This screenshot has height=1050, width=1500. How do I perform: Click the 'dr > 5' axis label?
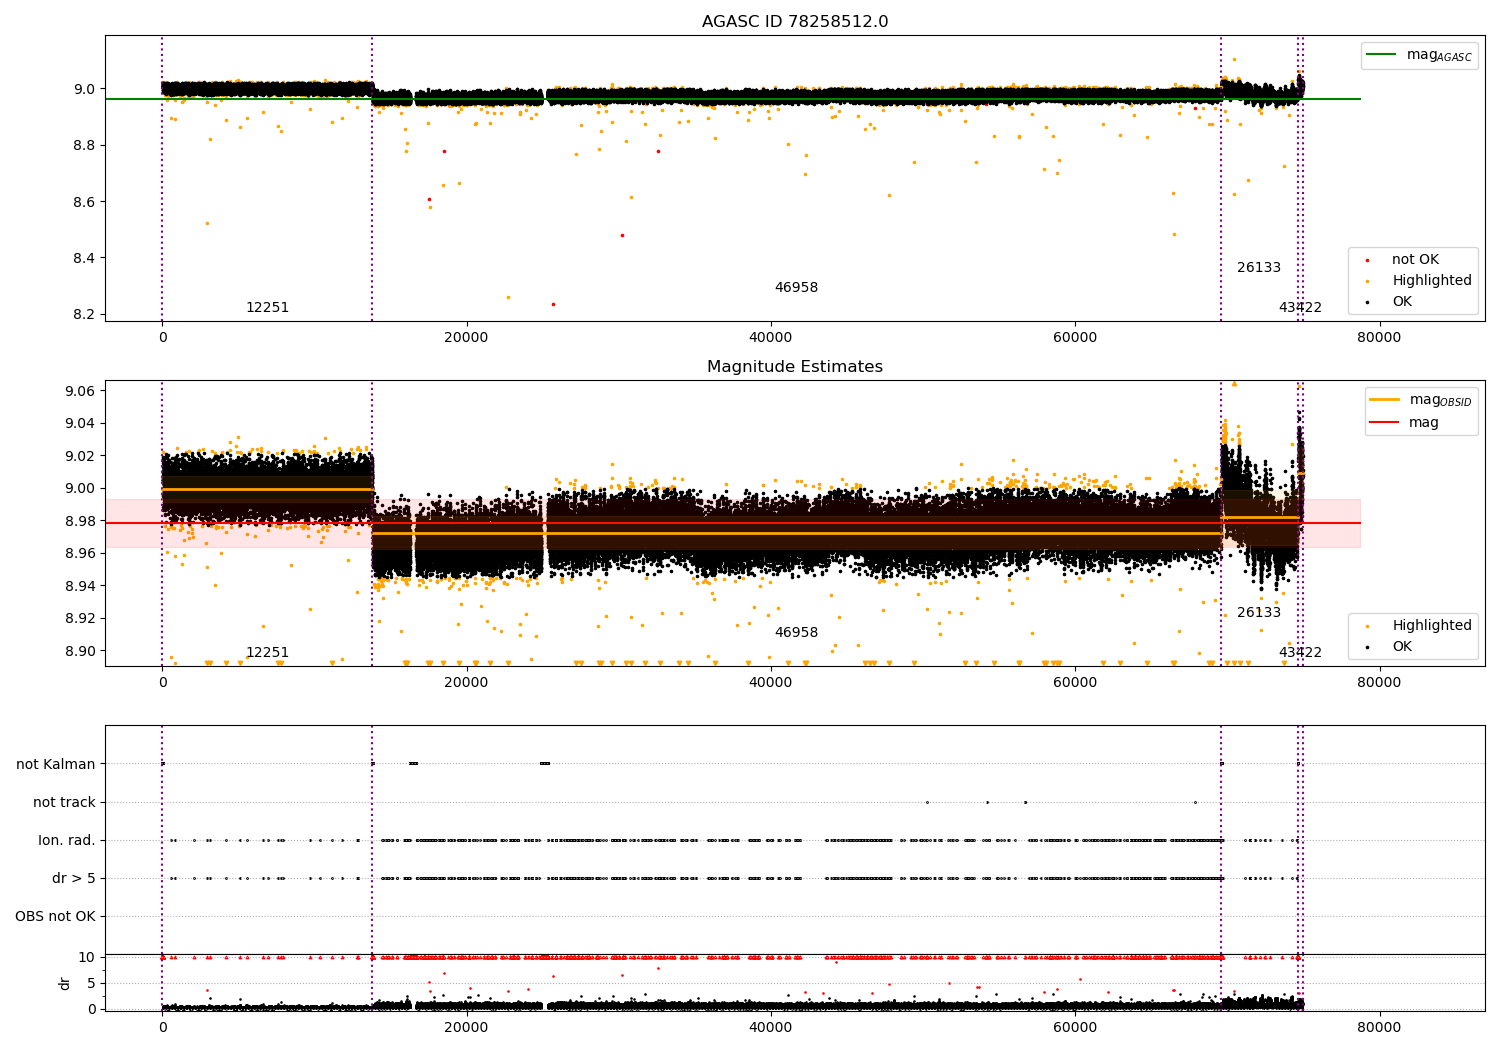[x=74, y=878]
